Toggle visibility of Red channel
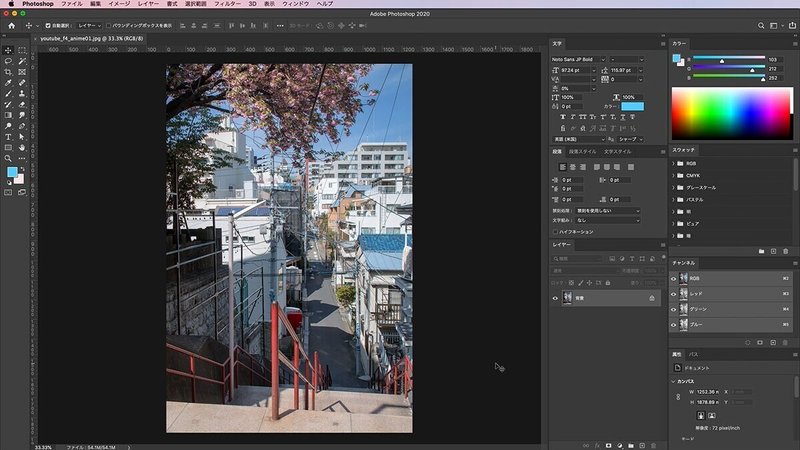The image size is (800, 450). click(673, 294)
